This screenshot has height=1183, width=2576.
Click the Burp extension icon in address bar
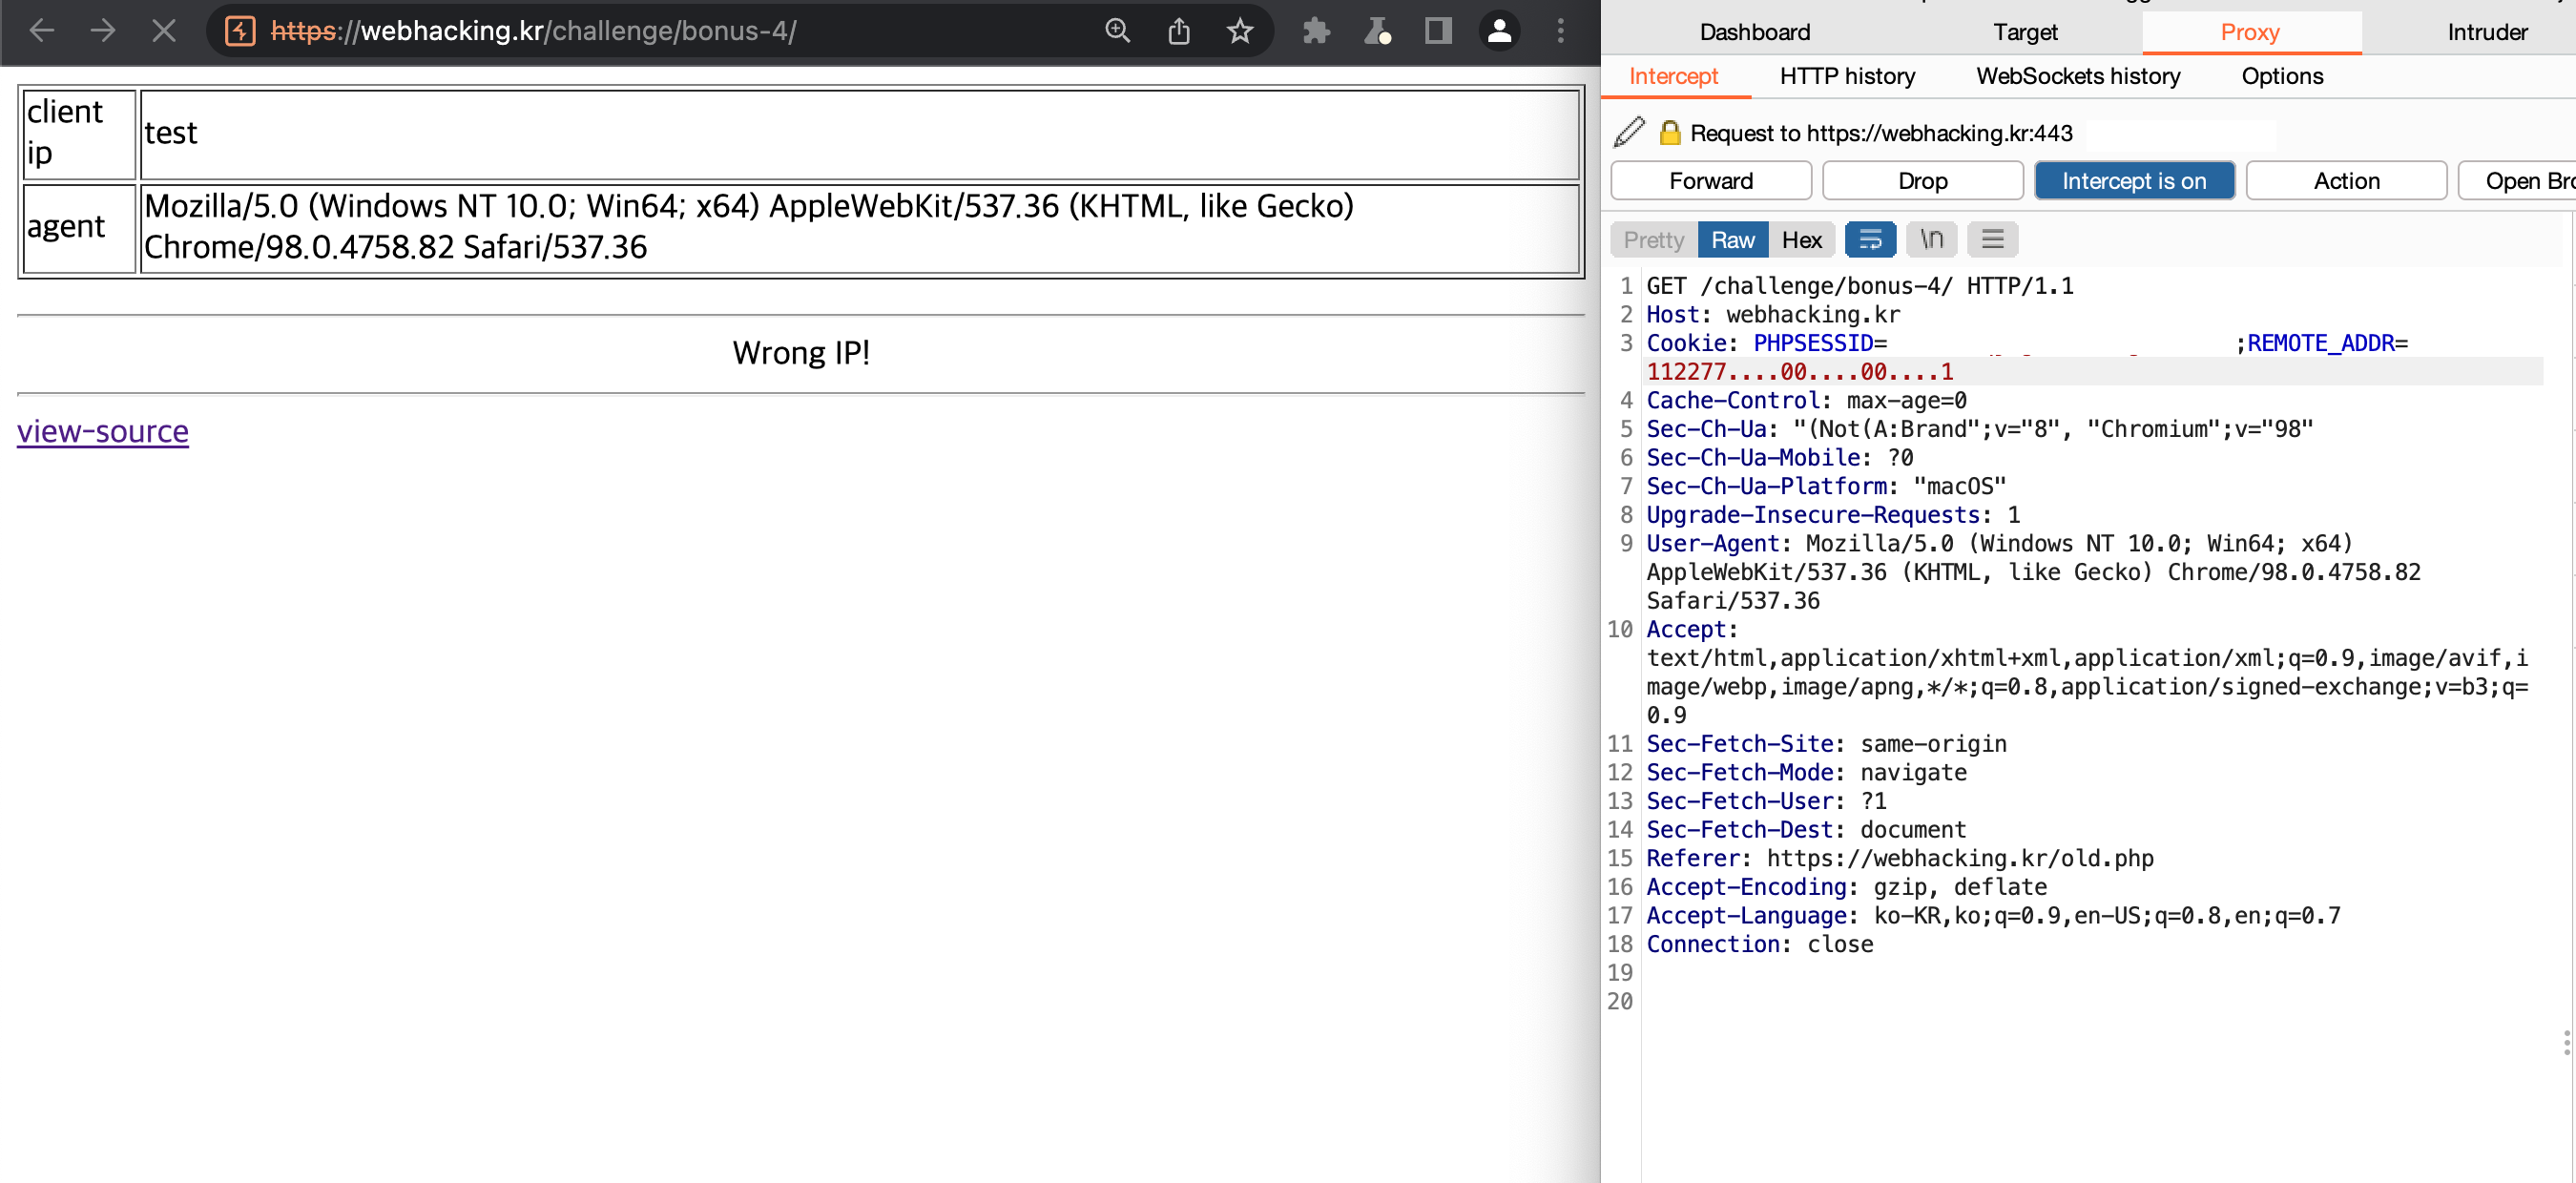[240, 31]
